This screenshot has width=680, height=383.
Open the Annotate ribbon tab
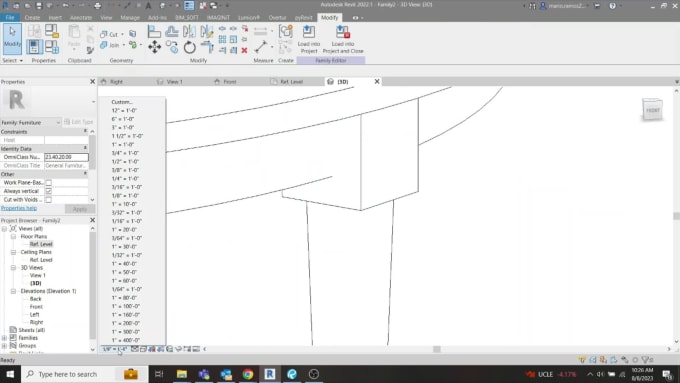coord(81,18)
